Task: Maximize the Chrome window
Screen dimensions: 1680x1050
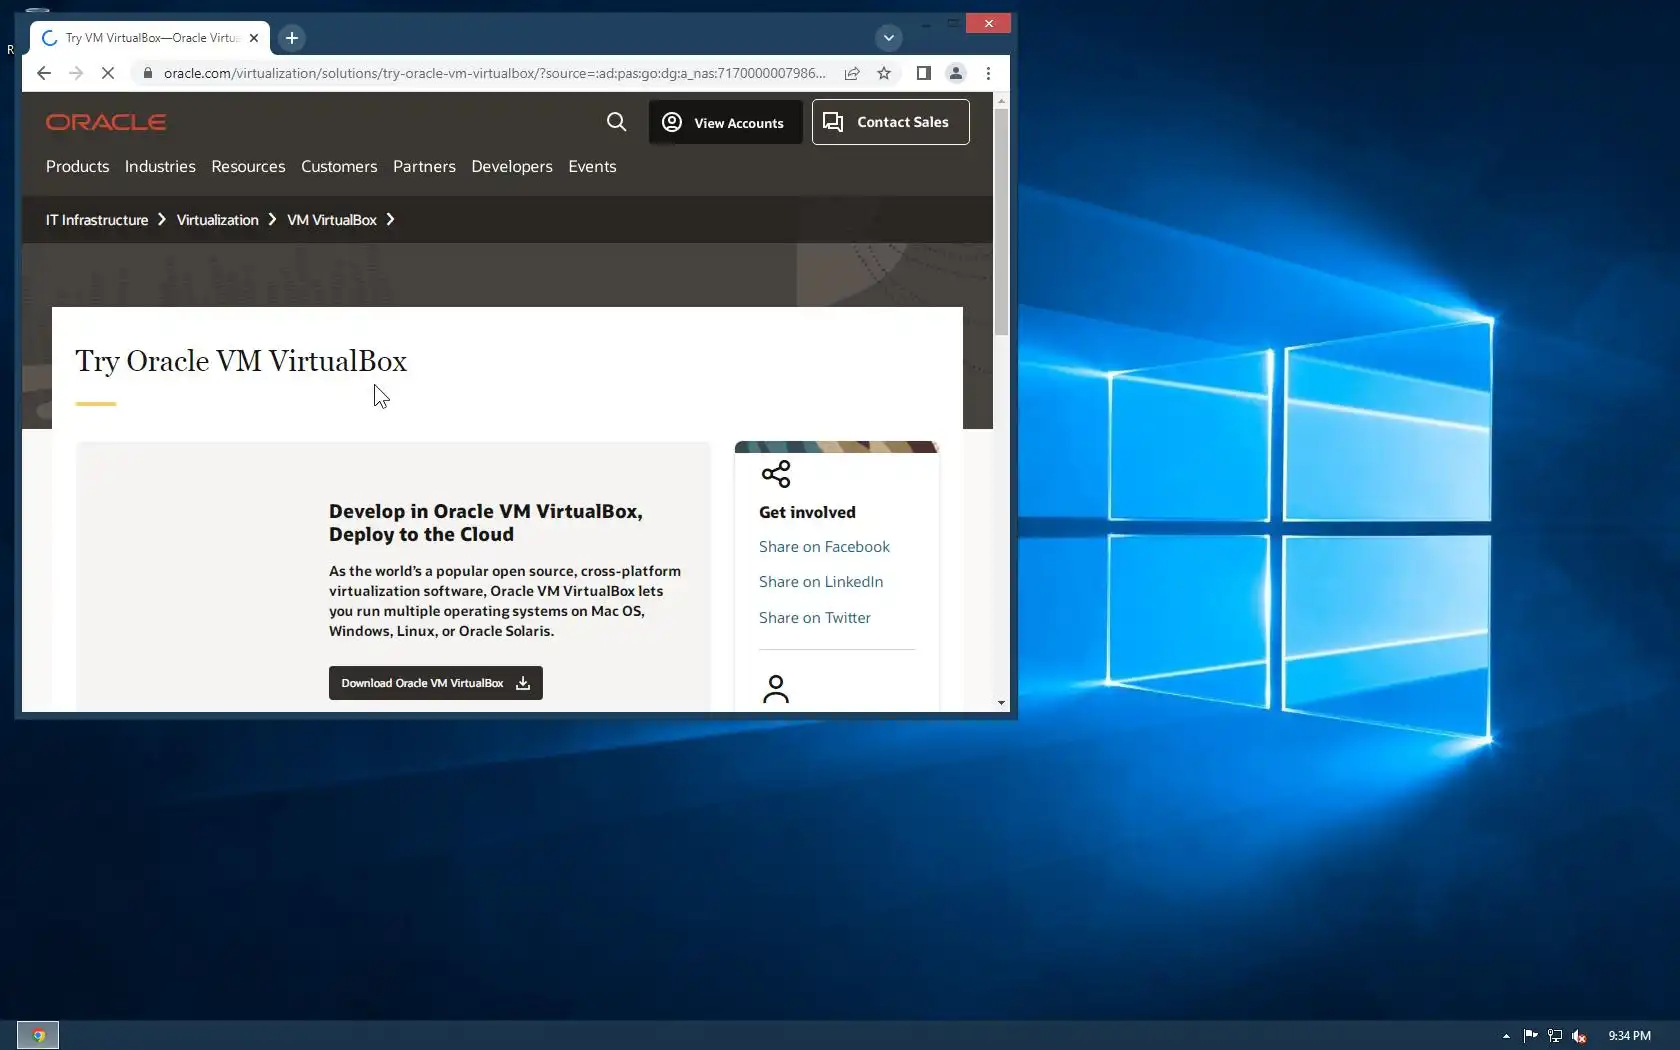Action: (954, 23)
